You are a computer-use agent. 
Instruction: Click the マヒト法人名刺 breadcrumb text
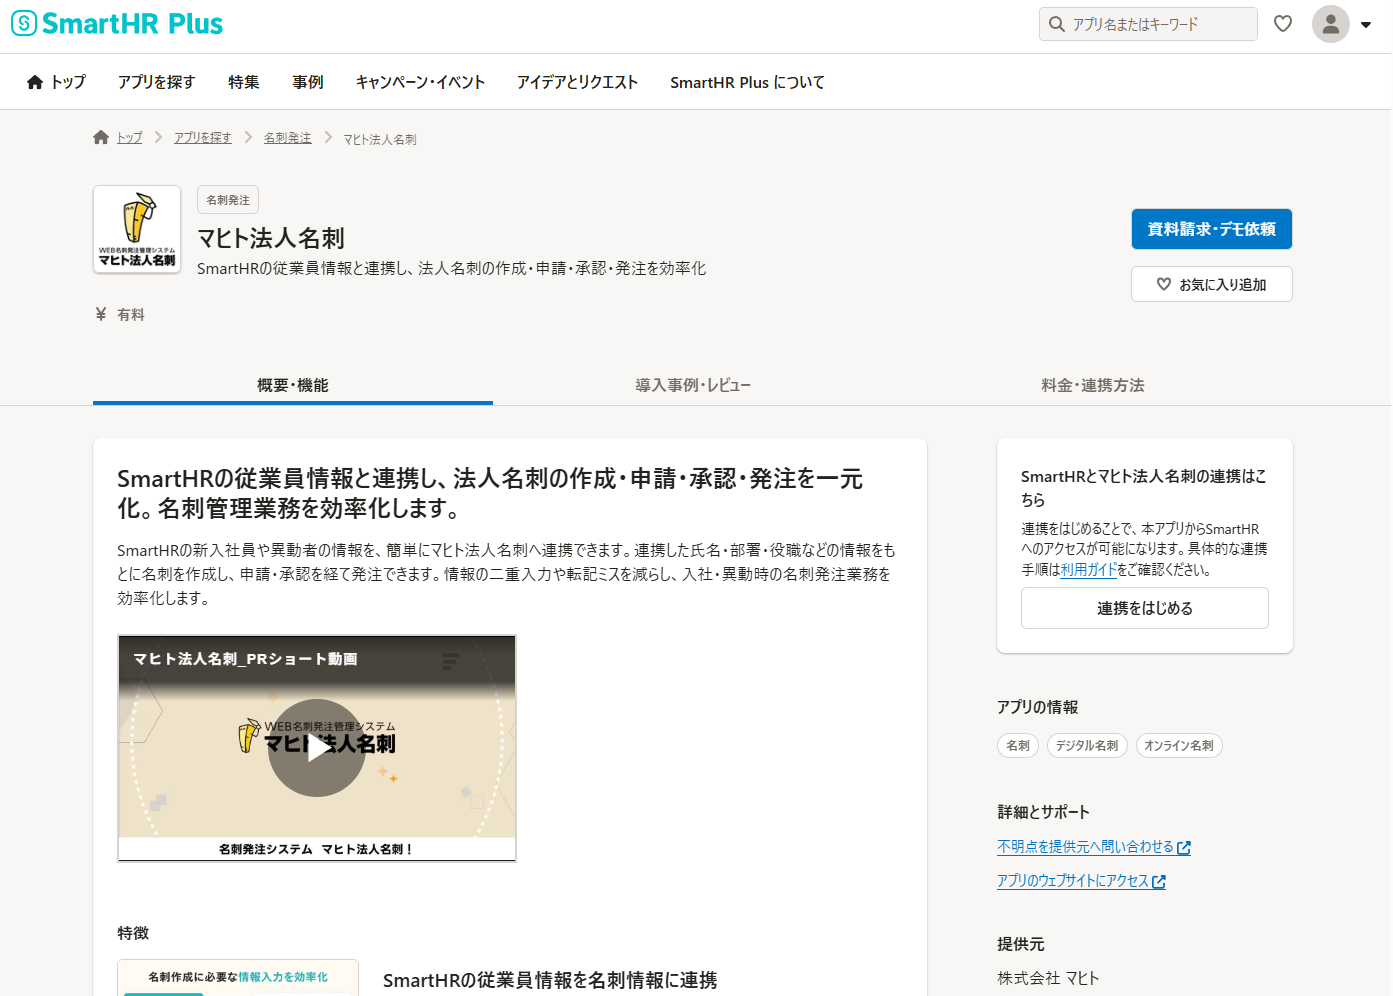380,139
